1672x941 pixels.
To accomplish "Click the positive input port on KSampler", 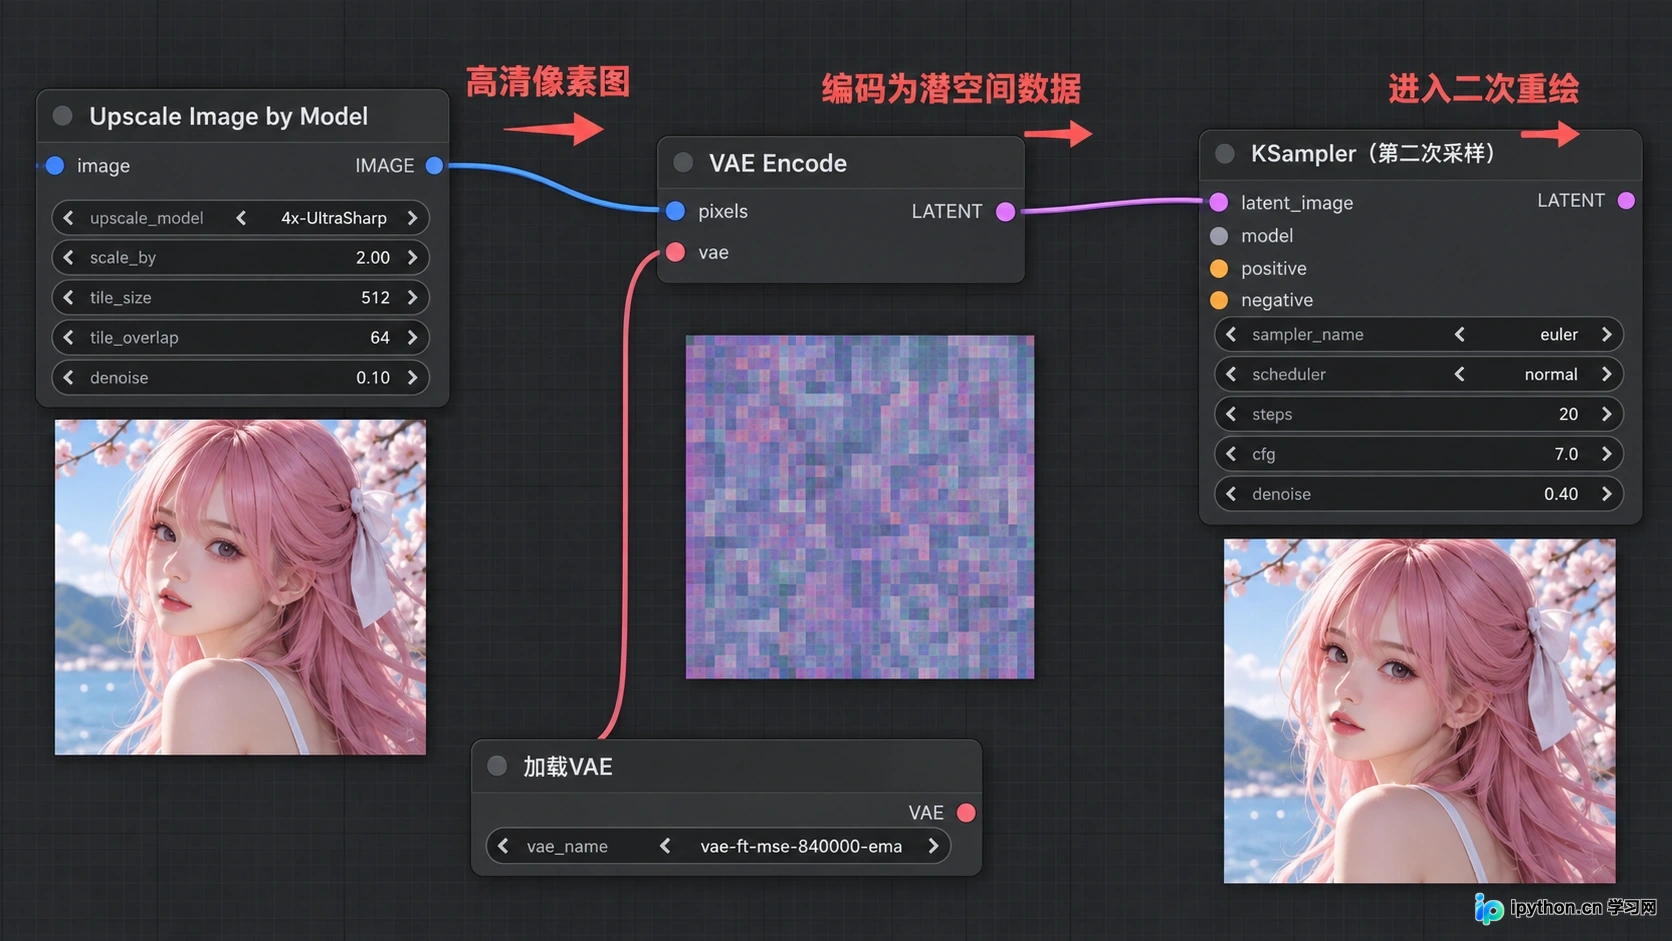I will coord(1218,268).
